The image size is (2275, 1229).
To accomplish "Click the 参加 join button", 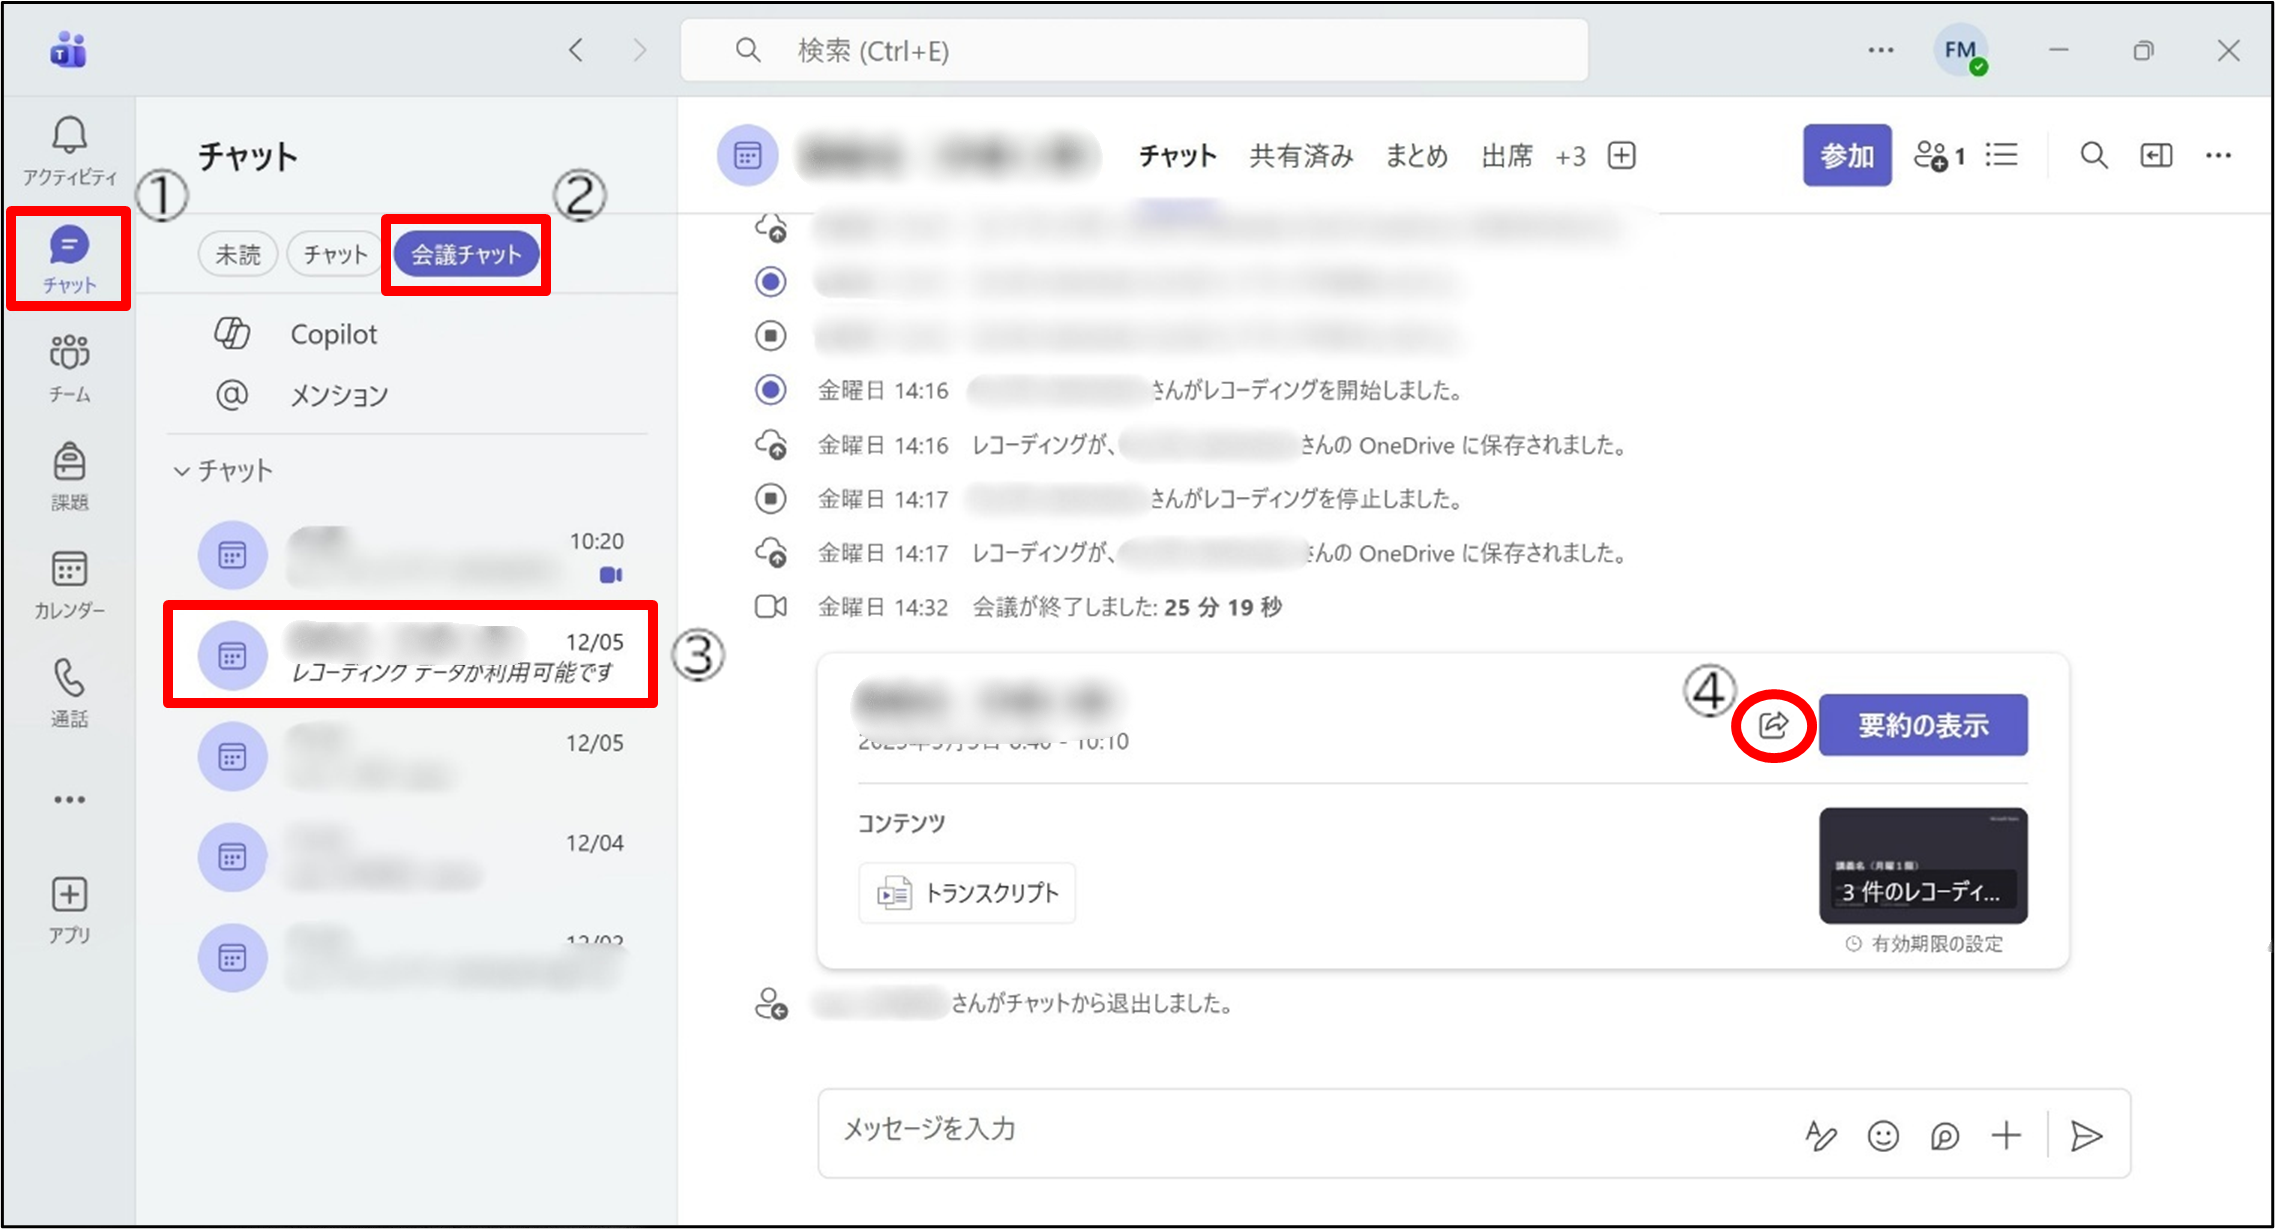I will coord(1846,156).
